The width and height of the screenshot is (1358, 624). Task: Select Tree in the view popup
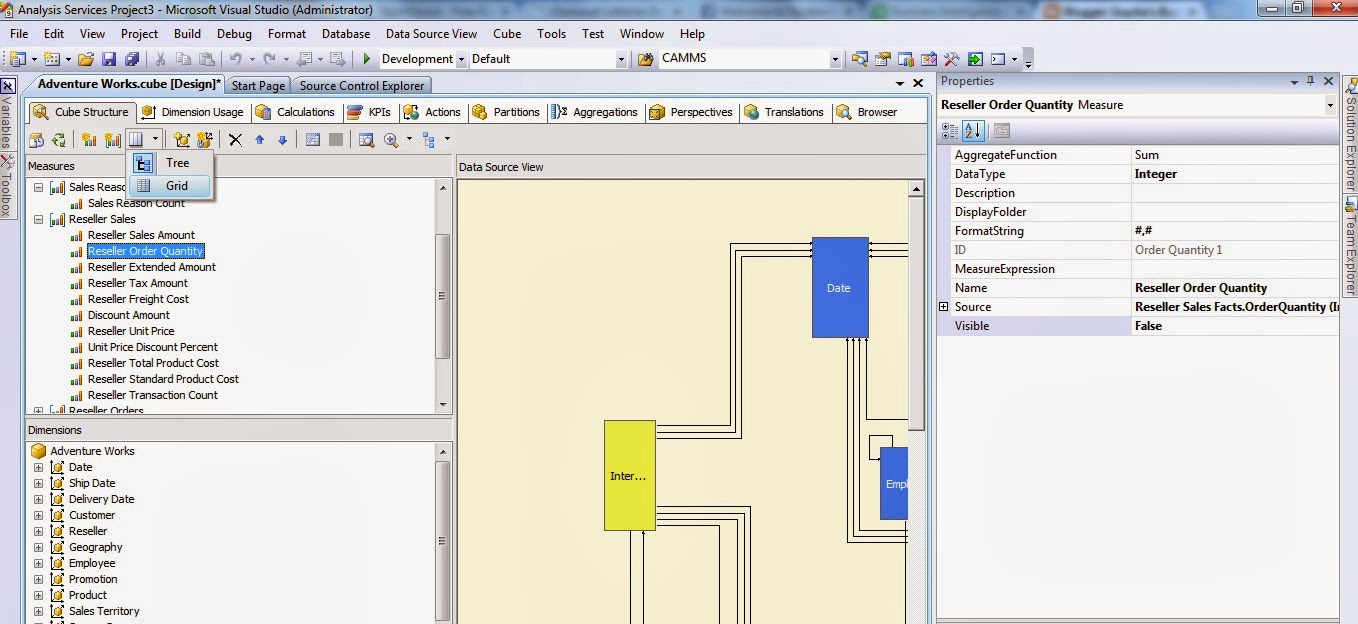click(x=170, y=163)
